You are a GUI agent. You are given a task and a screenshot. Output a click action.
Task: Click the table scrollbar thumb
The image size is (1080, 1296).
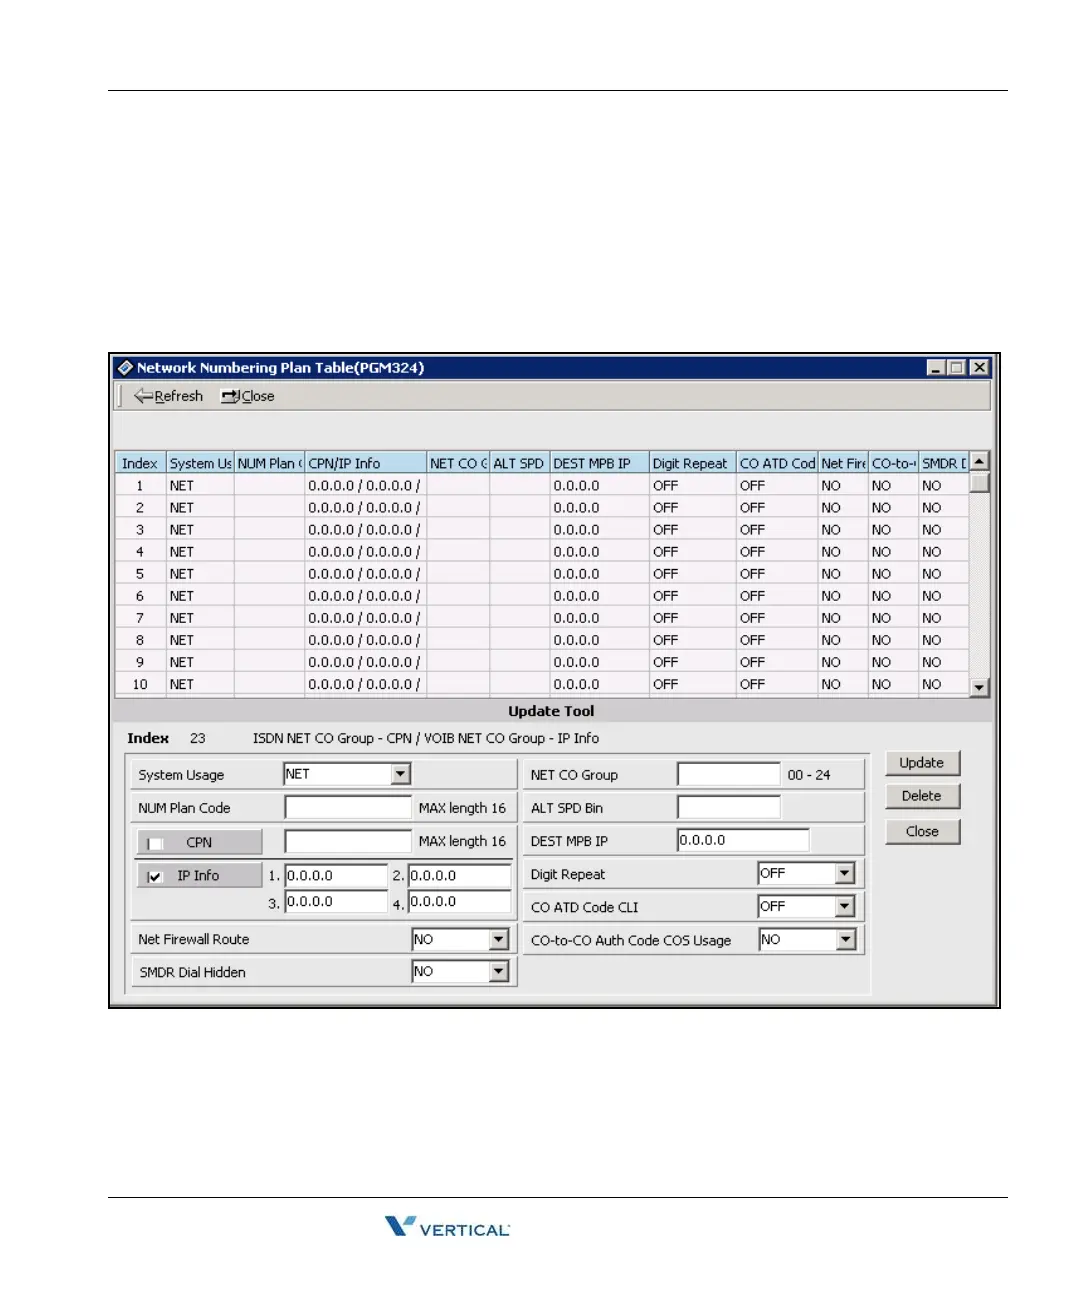pos(980,482)
